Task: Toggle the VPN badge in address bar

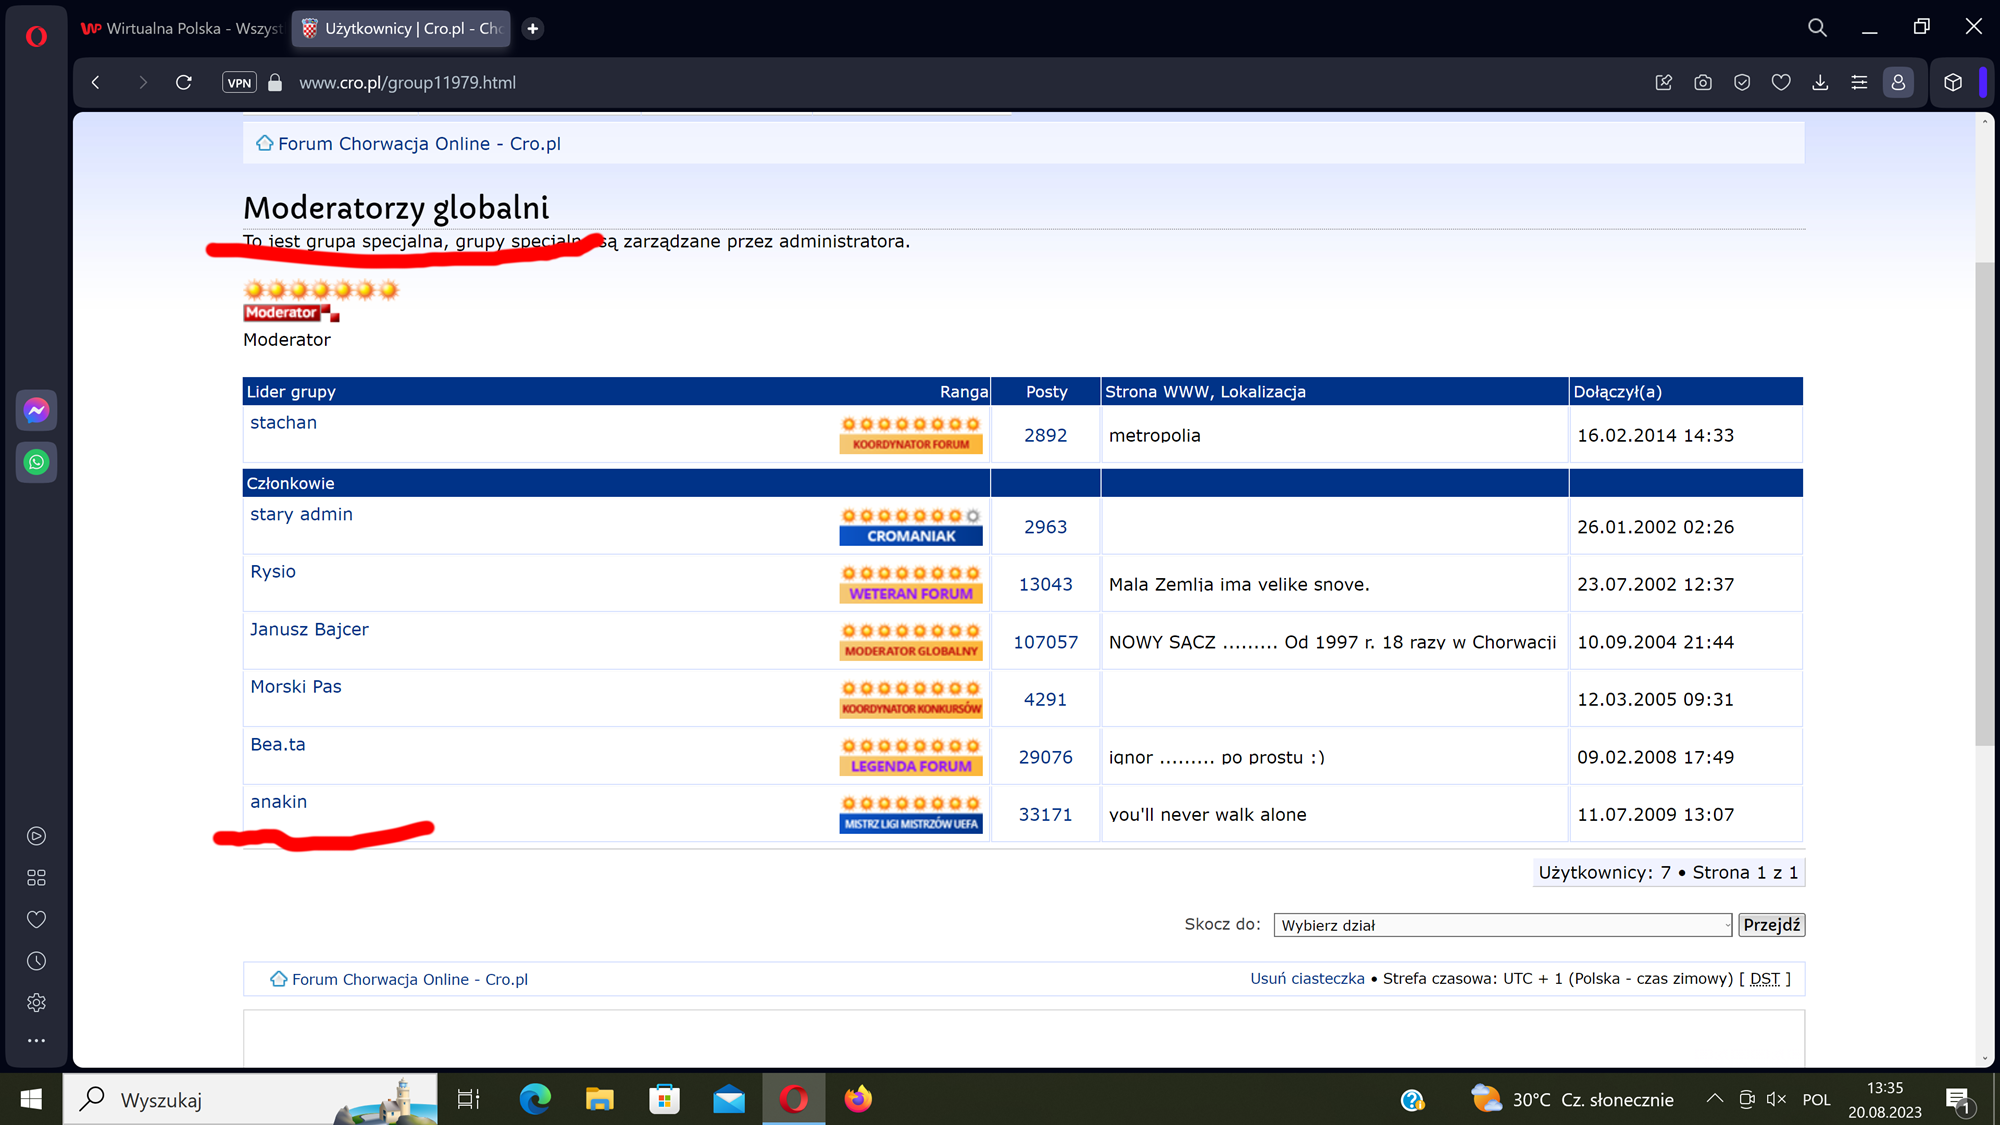Action: (x=239, y=83)
